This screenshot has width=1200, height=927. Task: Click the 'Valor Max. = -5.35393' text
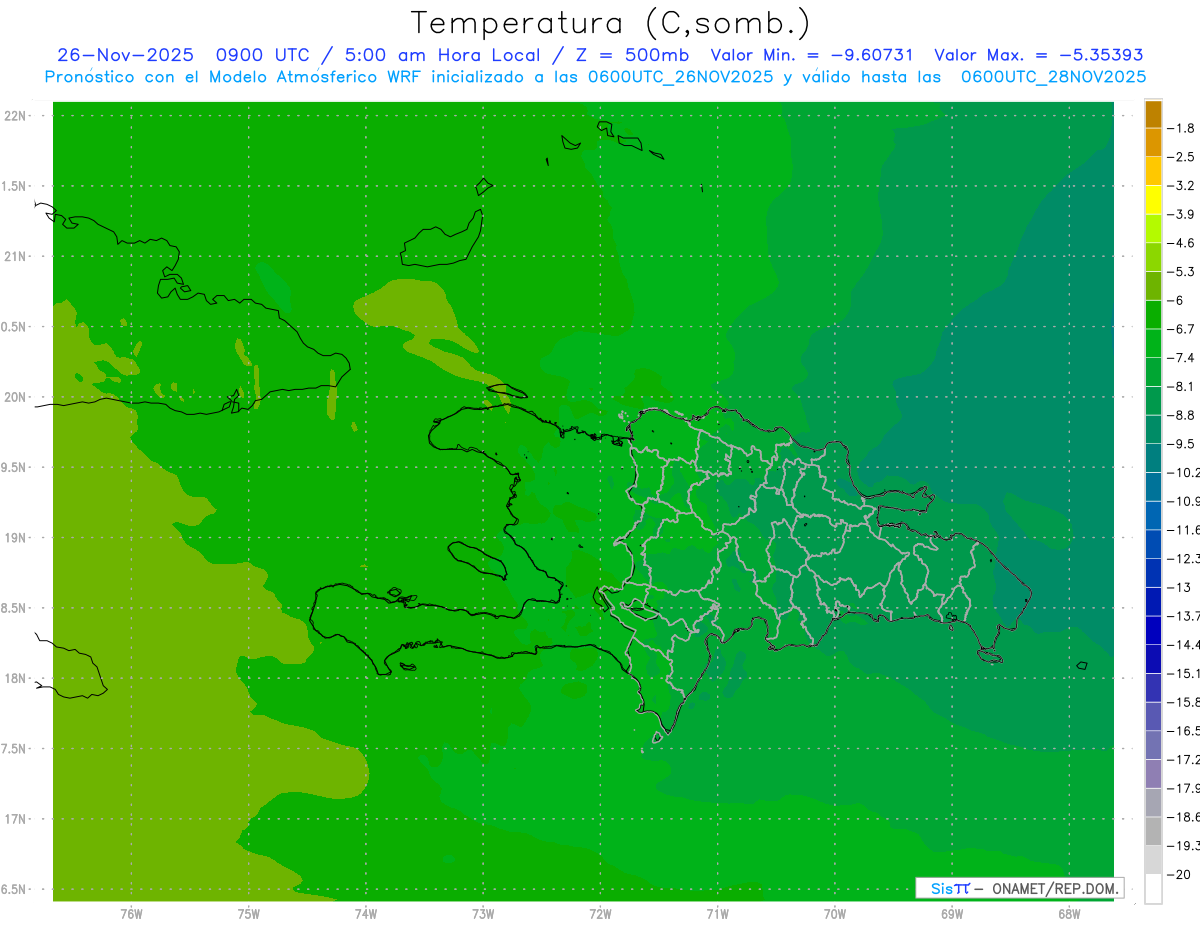pos(1038,55)
